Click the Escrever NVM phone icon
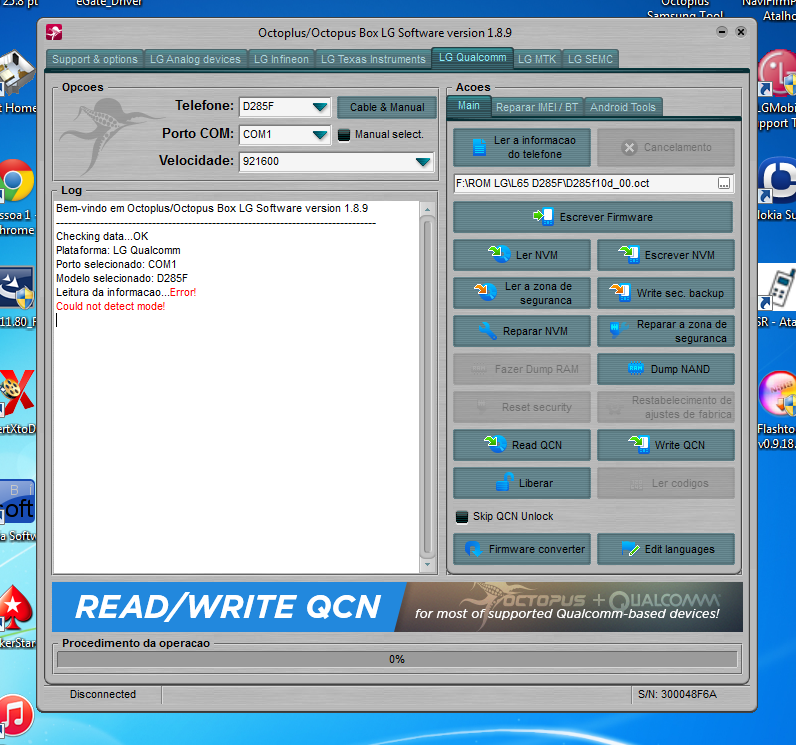Viewport: 796px width, 745px height. 628,254
